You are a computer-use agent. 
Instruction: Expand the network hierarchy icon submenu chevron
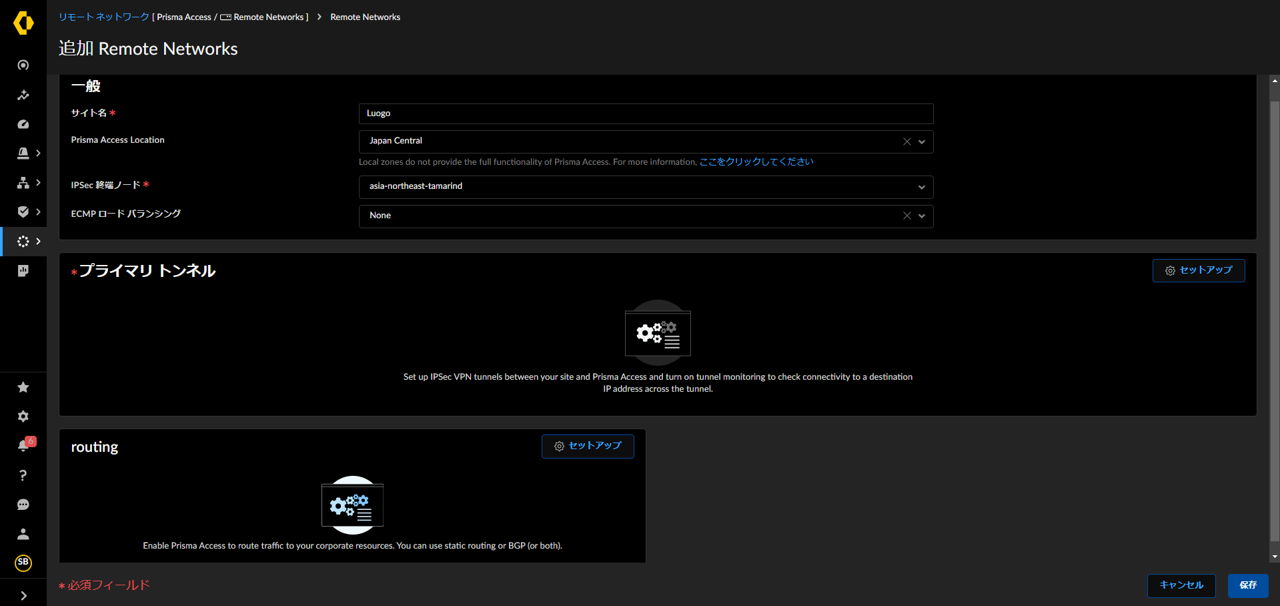[38, 183]
